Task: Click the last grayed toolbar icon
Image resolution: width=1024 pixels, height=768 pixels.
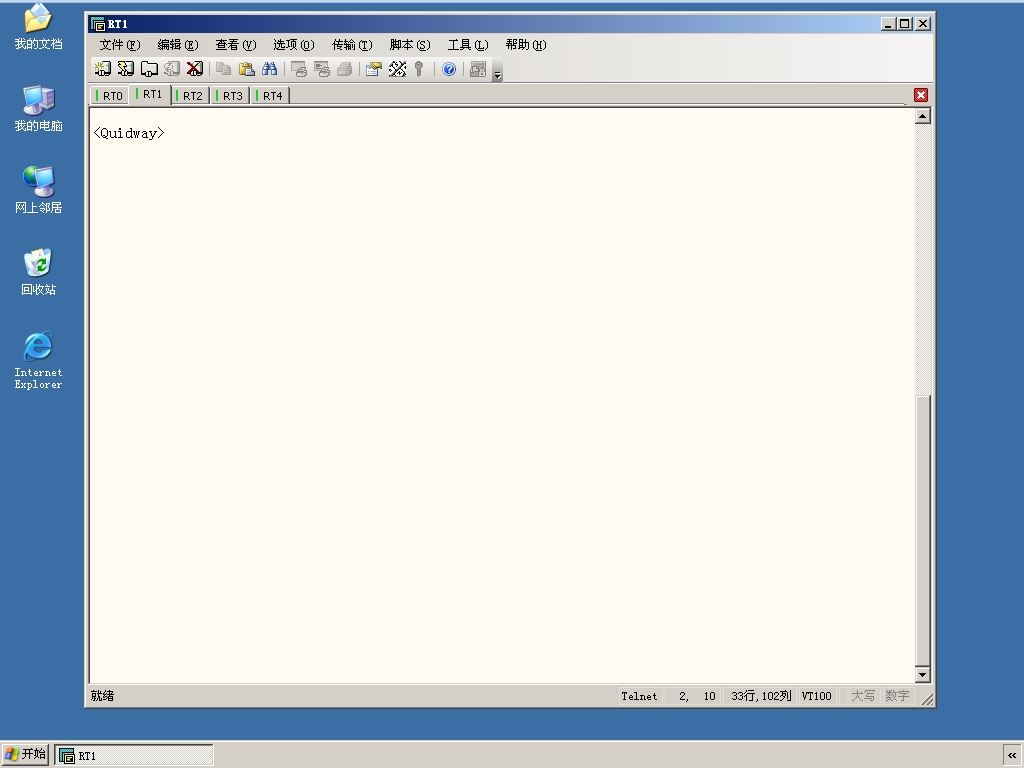Action: click(x=478, y=69)
